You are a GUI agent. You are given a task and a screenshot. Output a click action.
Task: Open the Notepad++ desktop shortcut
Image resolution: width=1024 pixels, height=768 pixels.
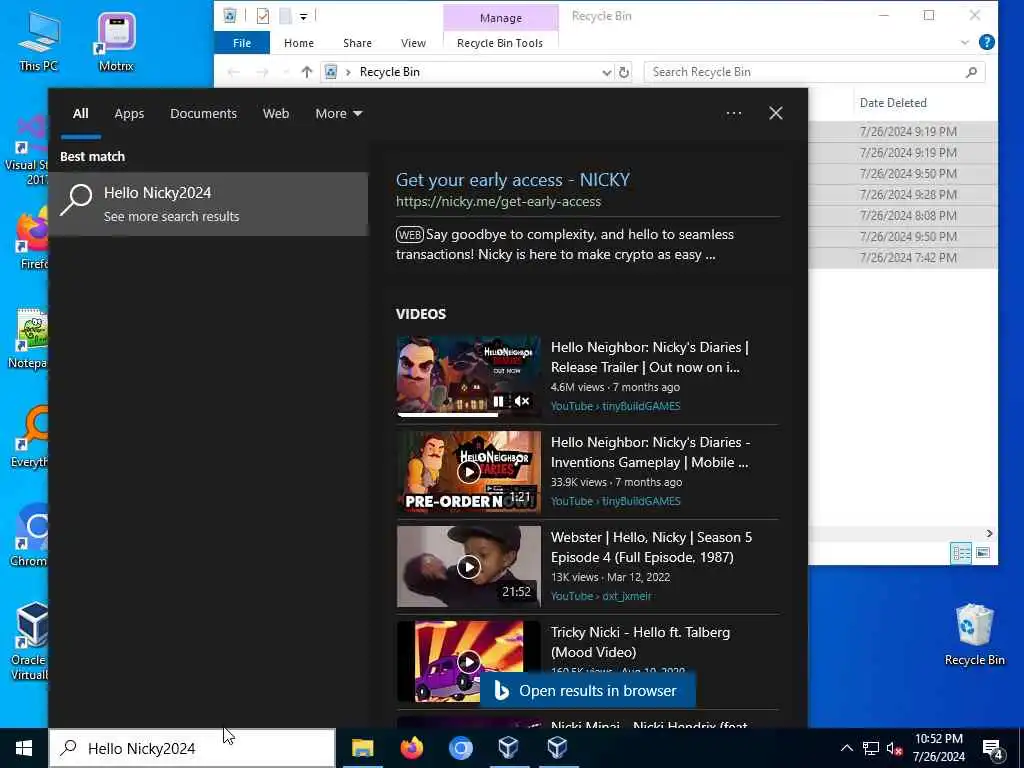27,338
